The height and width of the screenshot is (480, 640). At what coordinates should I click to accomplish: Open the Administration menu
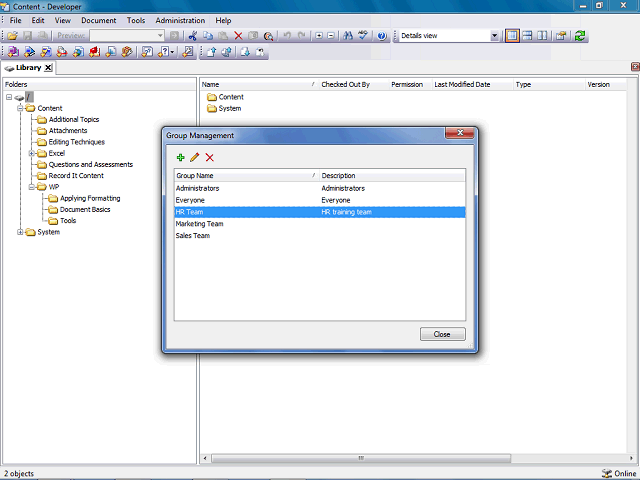point(180,20)
